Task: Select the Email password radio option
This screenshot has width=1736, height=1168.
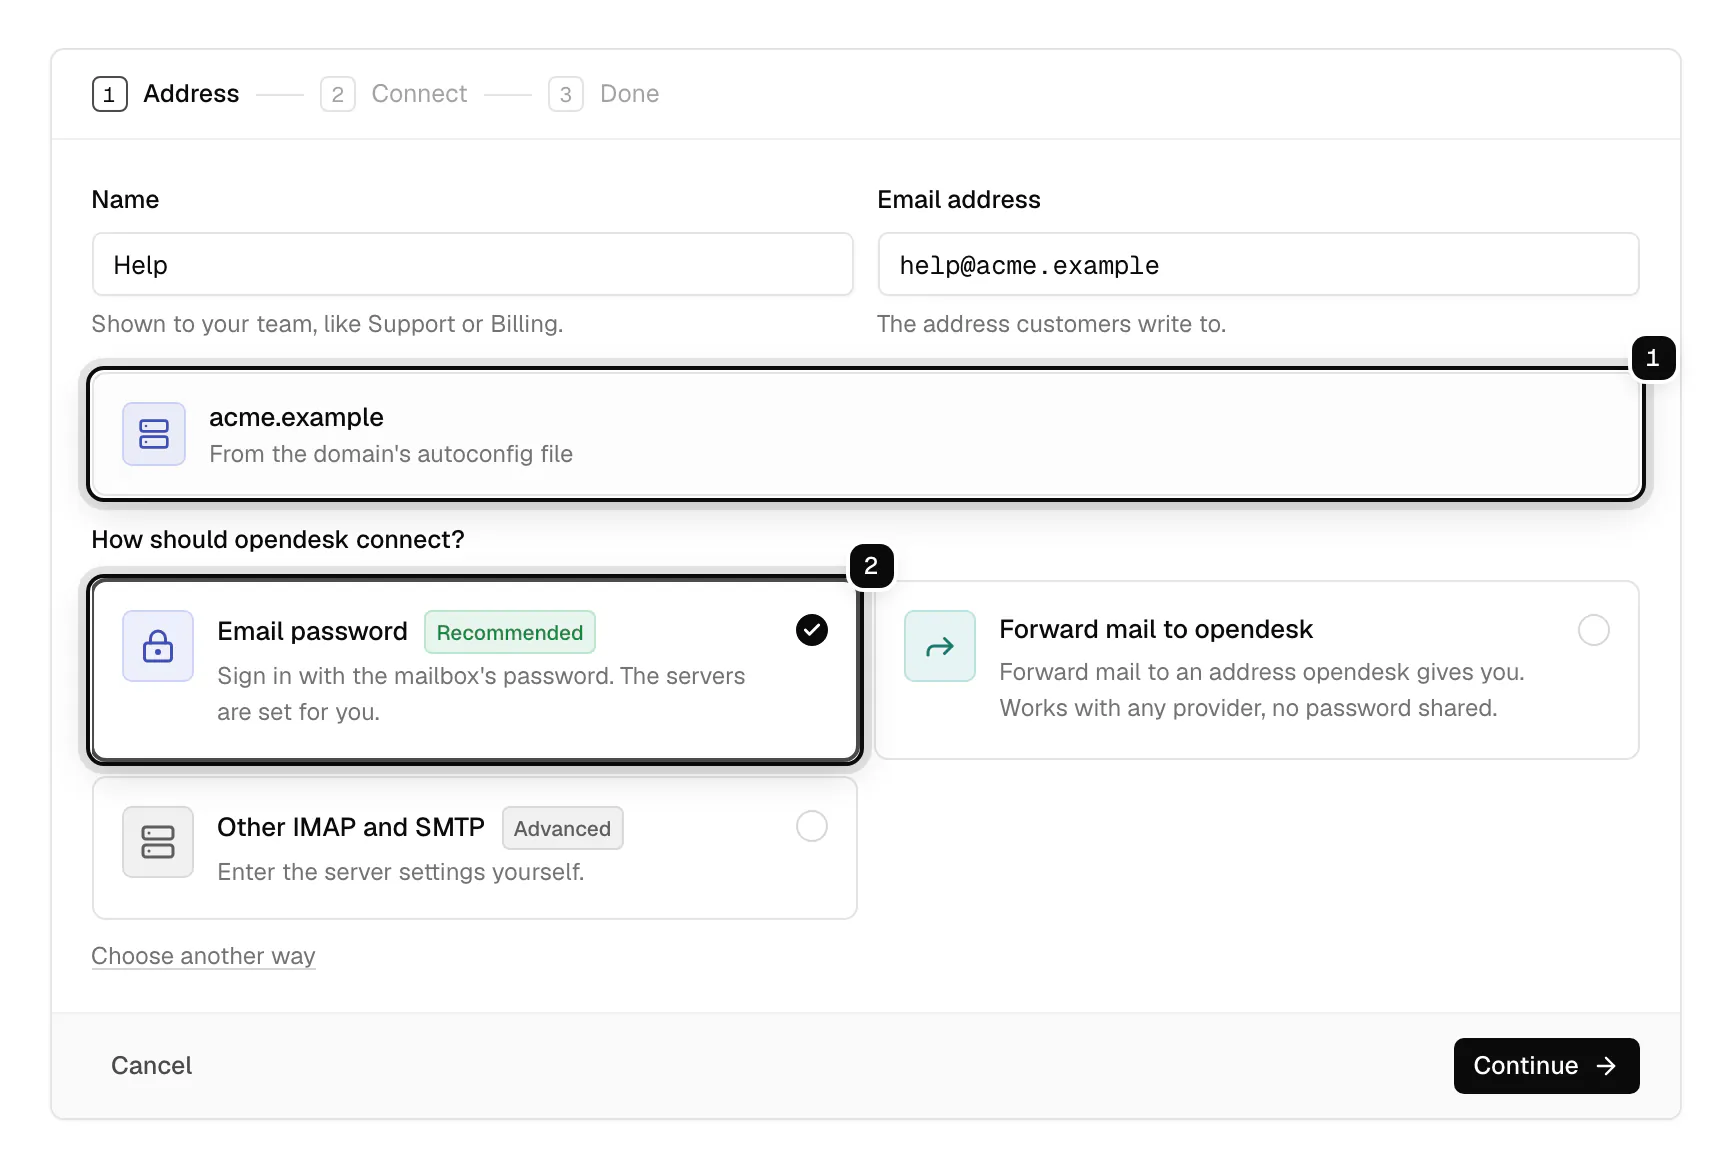Action: pos(812,630)
